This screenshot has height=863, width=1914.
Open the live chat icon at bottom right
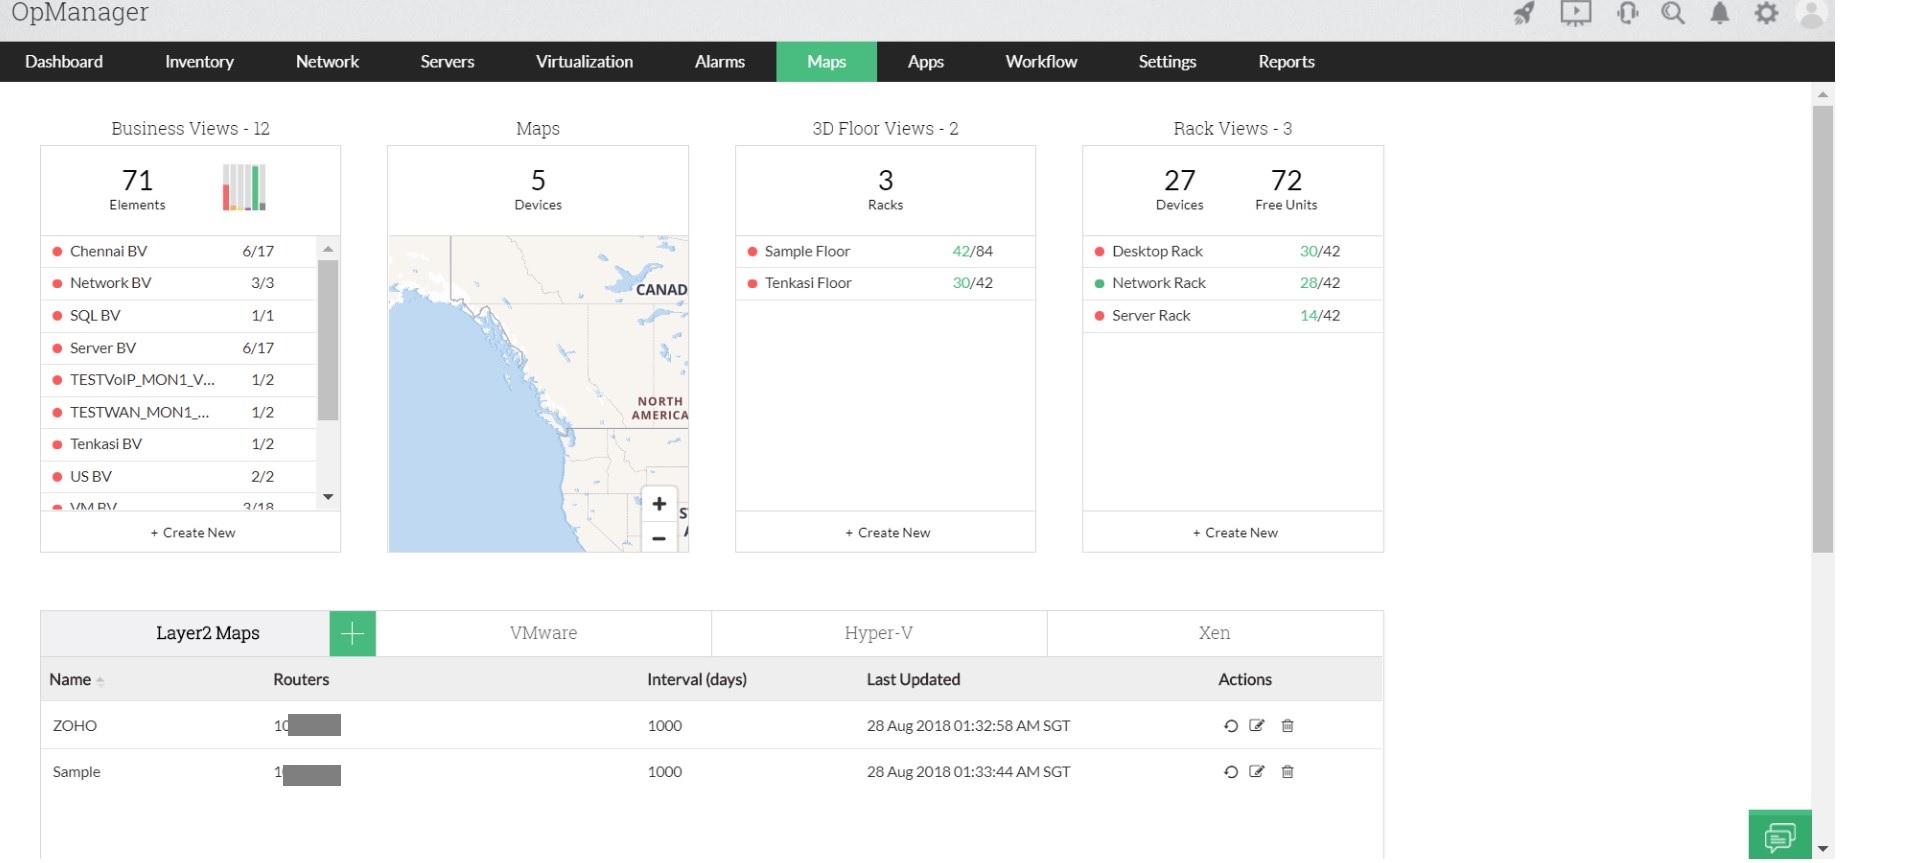point(1779,836)
